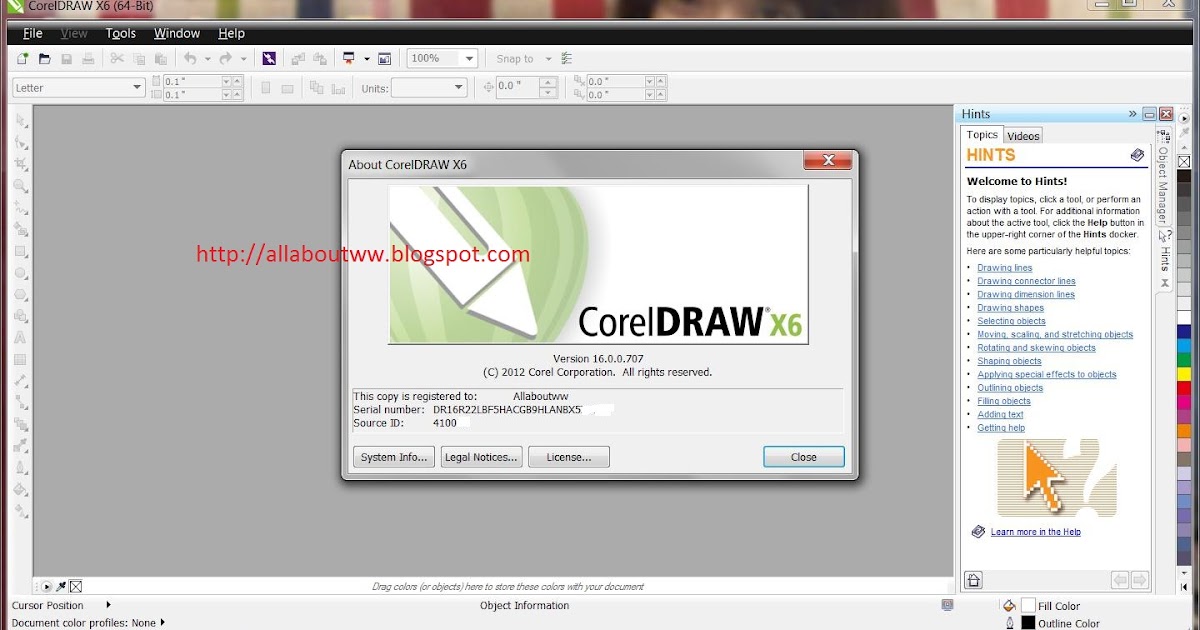Image resolution: width=1200 pixels, height=630 pixels.
Task: Click the Application launcher icon
Action: point(349,59)
